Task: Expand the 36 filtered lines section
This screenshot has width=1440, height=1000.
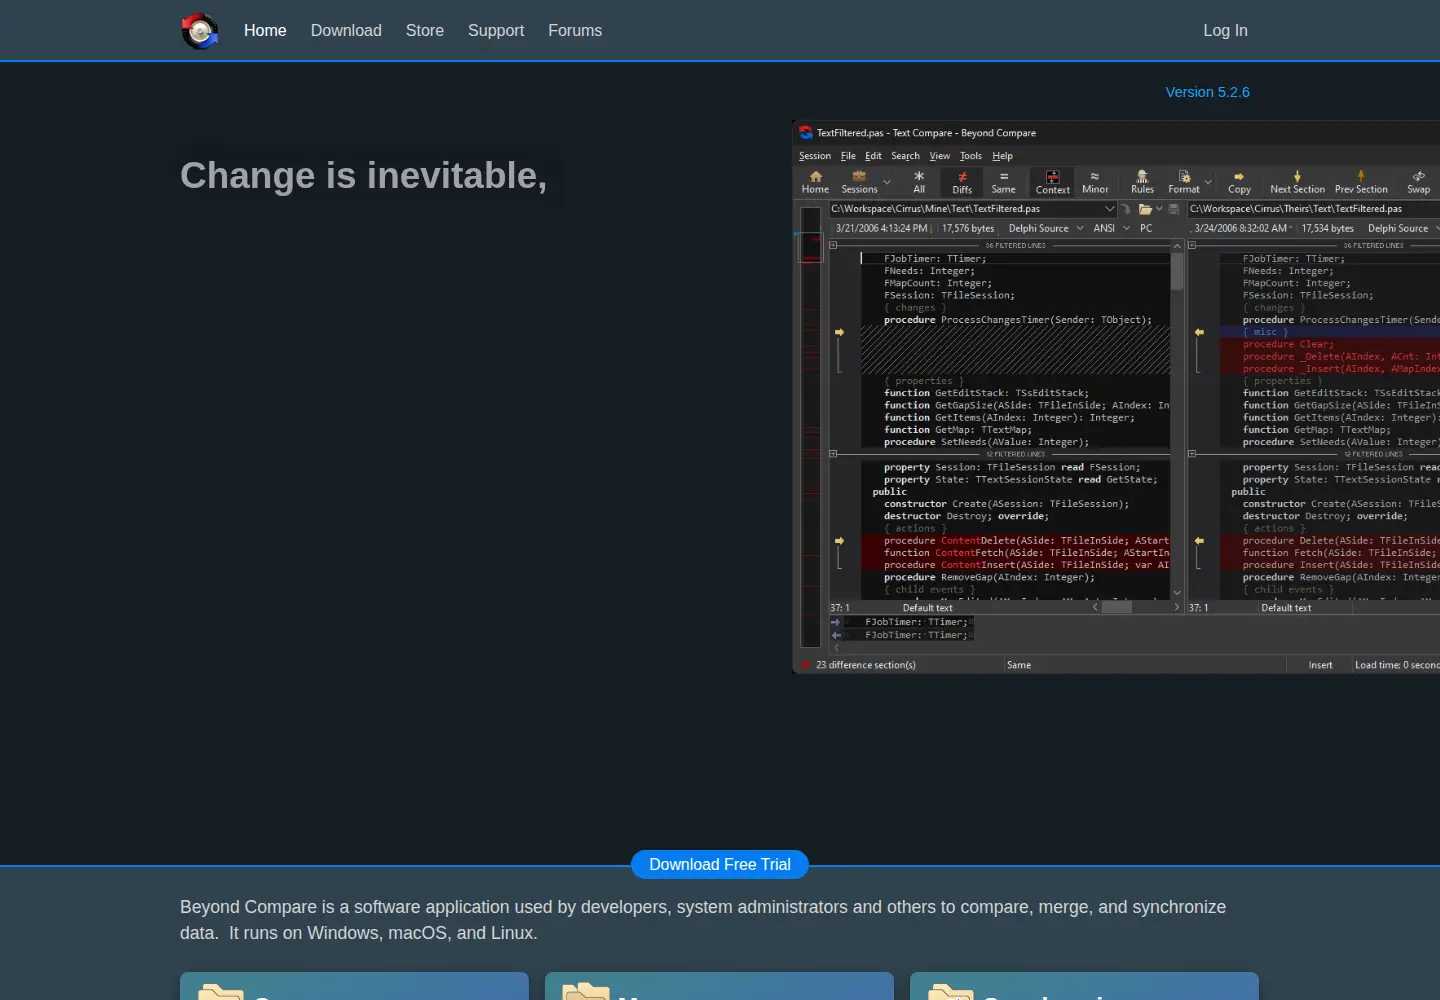Action: (x=833, y=245)
